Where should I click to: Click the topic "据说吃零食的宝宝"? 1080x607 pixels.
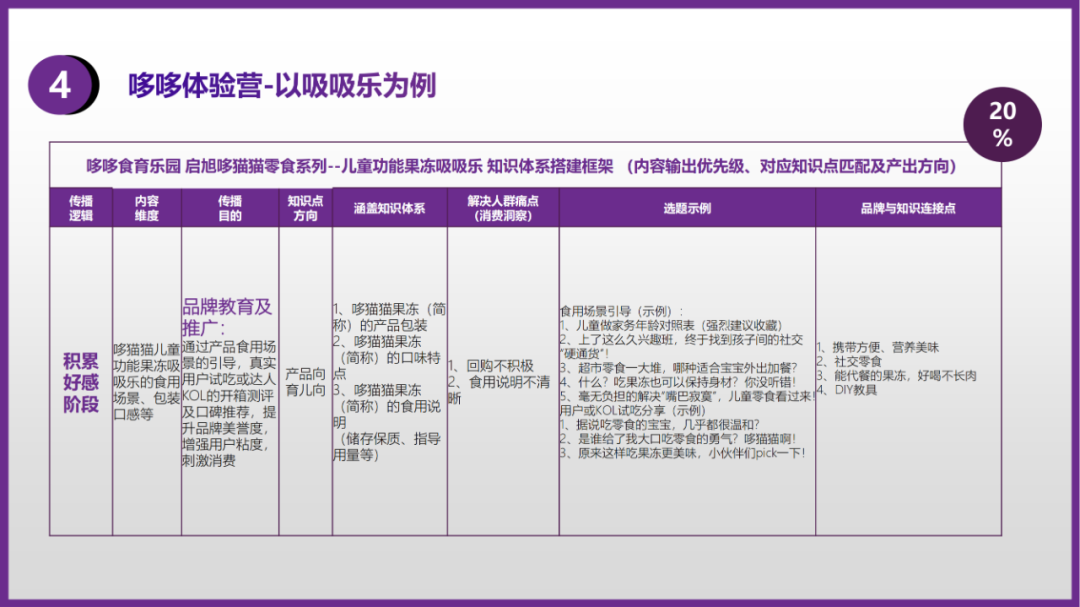pyautogui.click(x=660, y=425)
